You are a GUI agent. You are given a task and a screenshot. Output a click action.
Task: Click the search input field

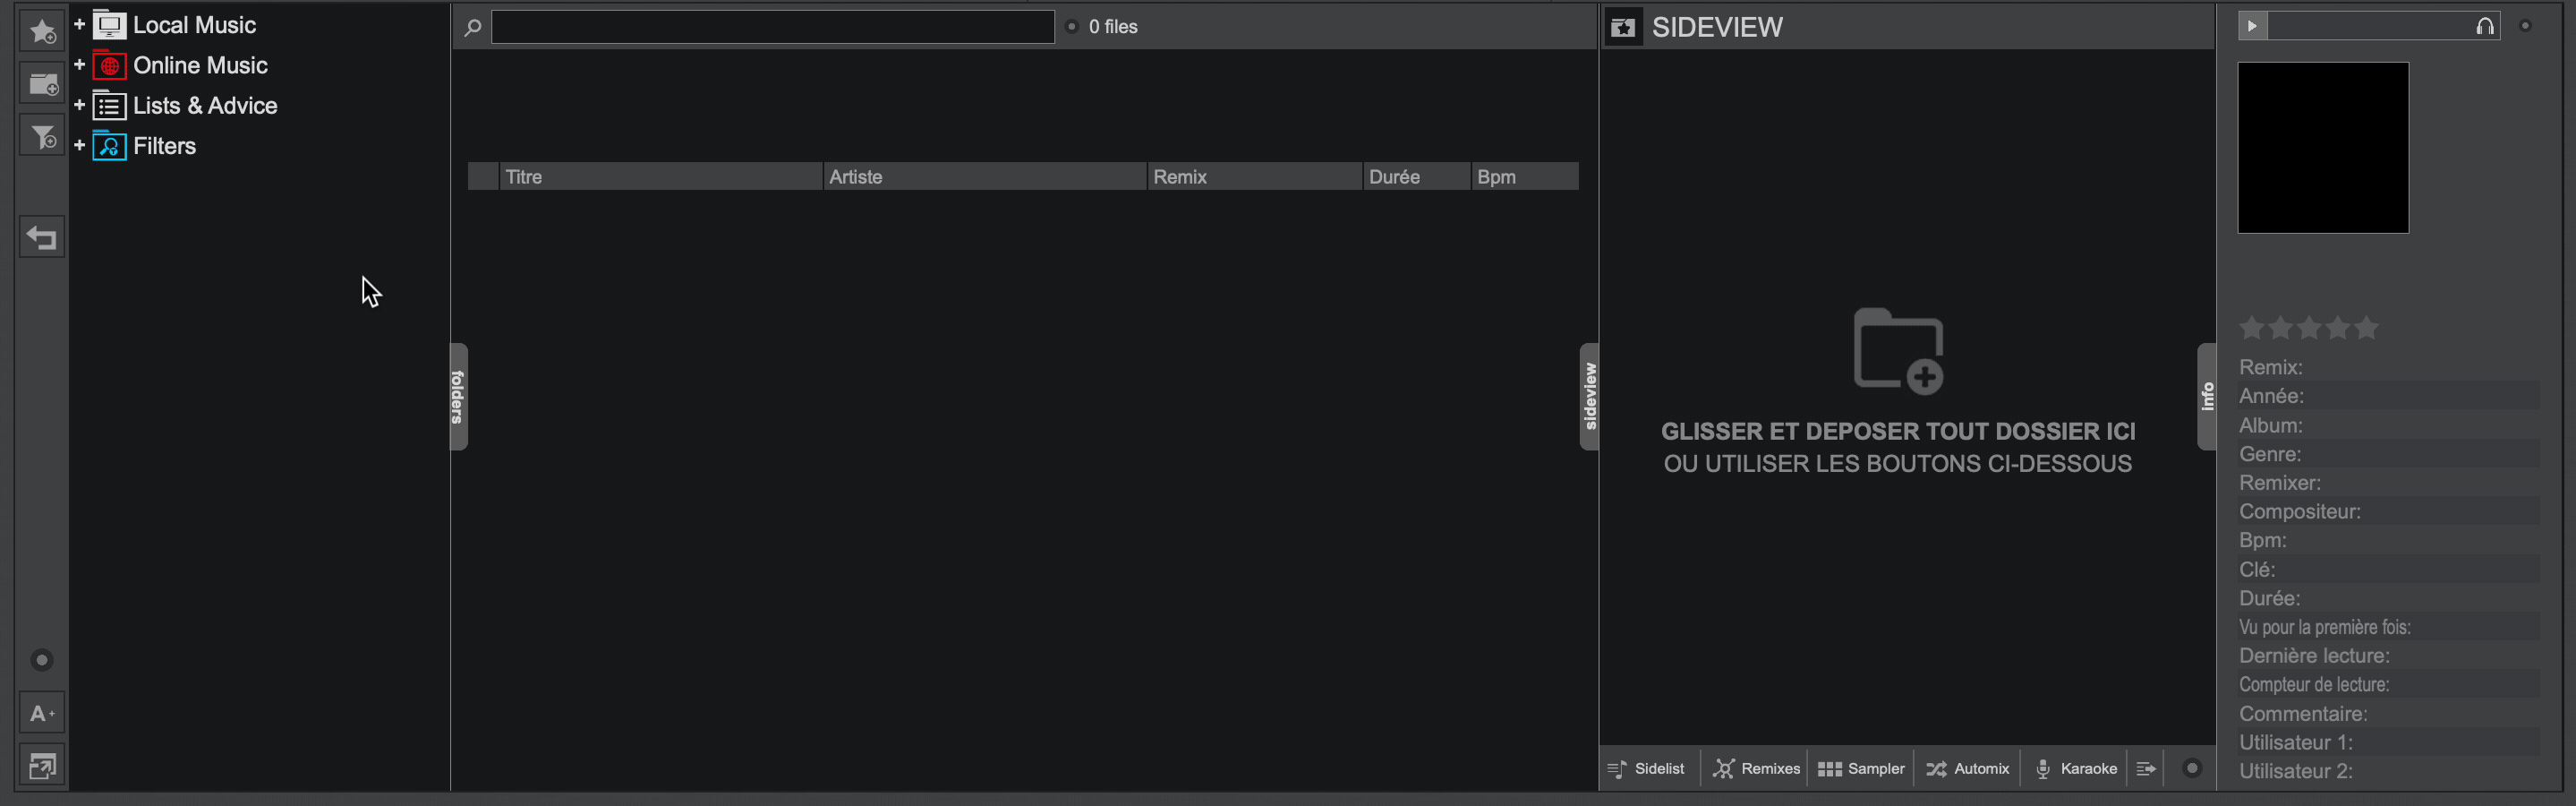pyautogui.click(x=772, y=27)
